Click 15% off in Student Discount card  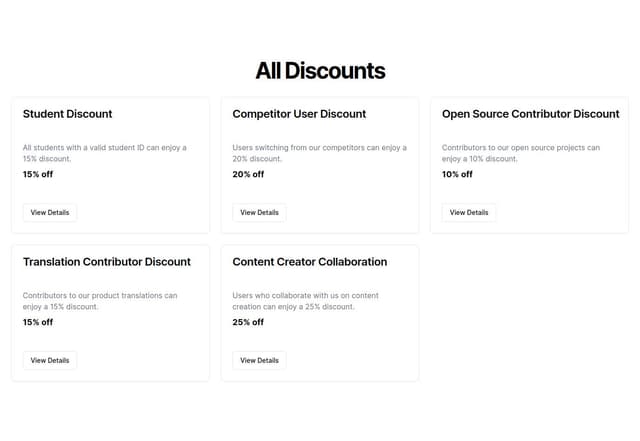coord(38,174)
